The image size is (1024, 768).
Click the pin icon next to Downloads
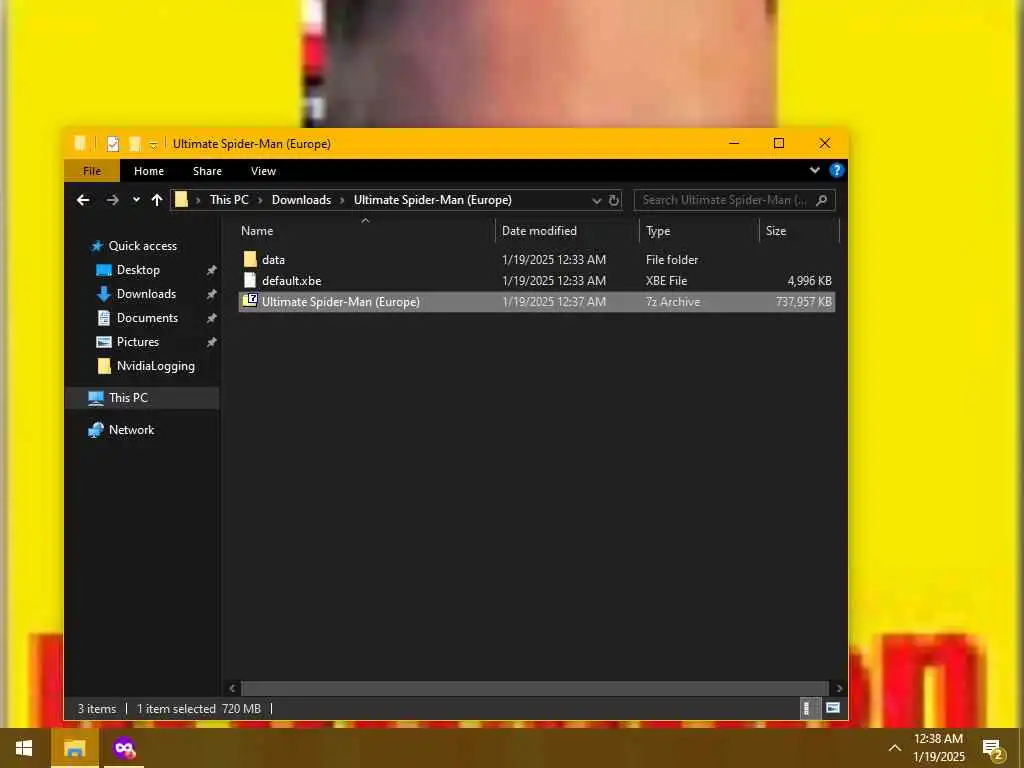[x=211, y=295]
